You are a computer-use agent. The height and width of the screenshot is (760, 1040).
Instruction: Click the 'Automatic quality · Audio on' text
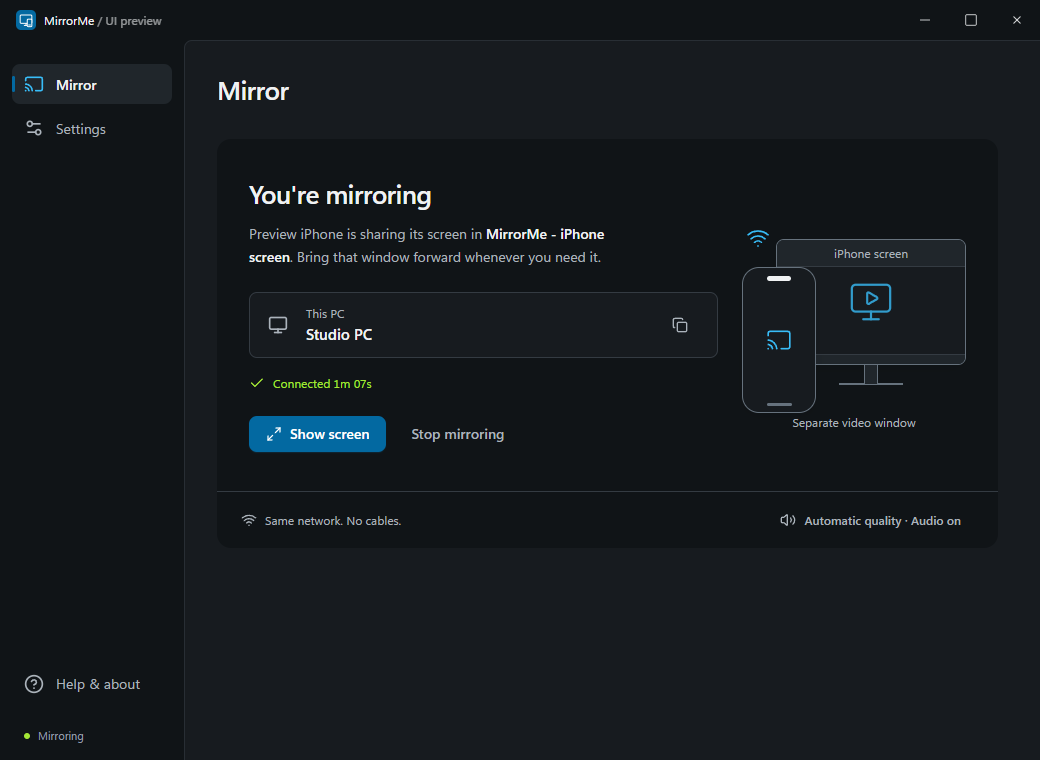[882, 521]
